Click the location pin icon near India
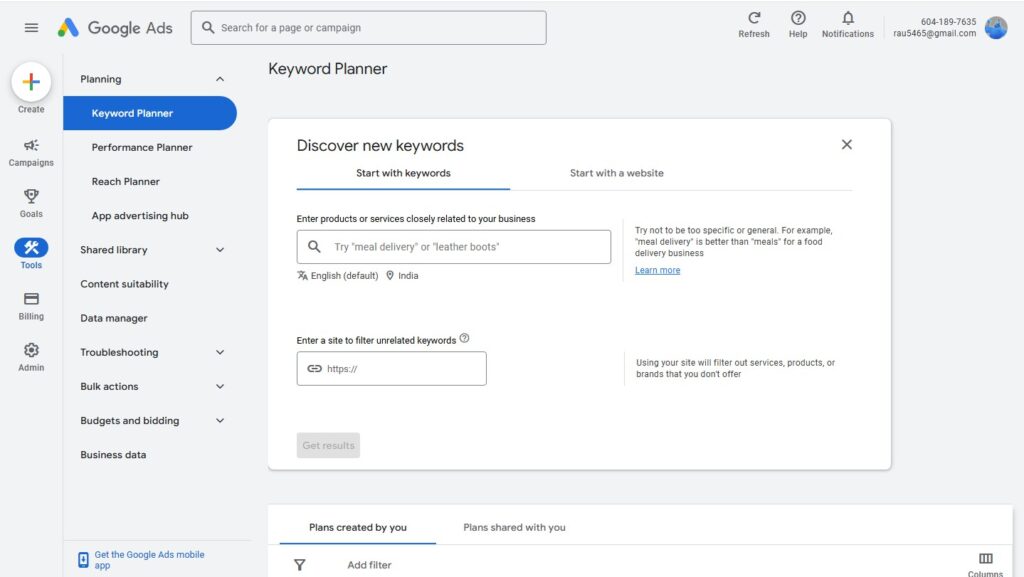This screenshot has width=1024, height=577. pyautogui.click(x=390, y=275)
